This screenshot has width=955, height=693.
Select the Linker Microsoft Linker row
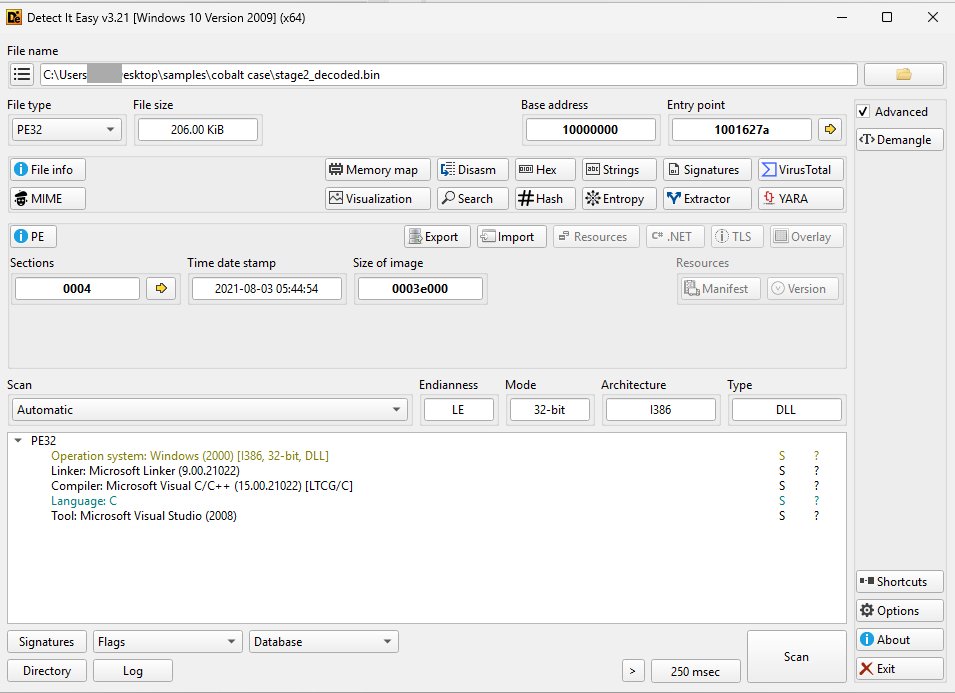click(x=426, y=471)
